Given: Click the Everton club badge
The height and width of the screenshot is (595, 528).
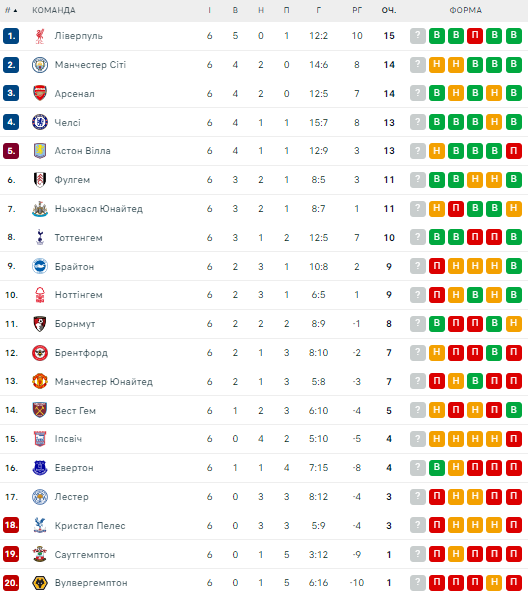Looking at the screenshot, I should [40, 468].
